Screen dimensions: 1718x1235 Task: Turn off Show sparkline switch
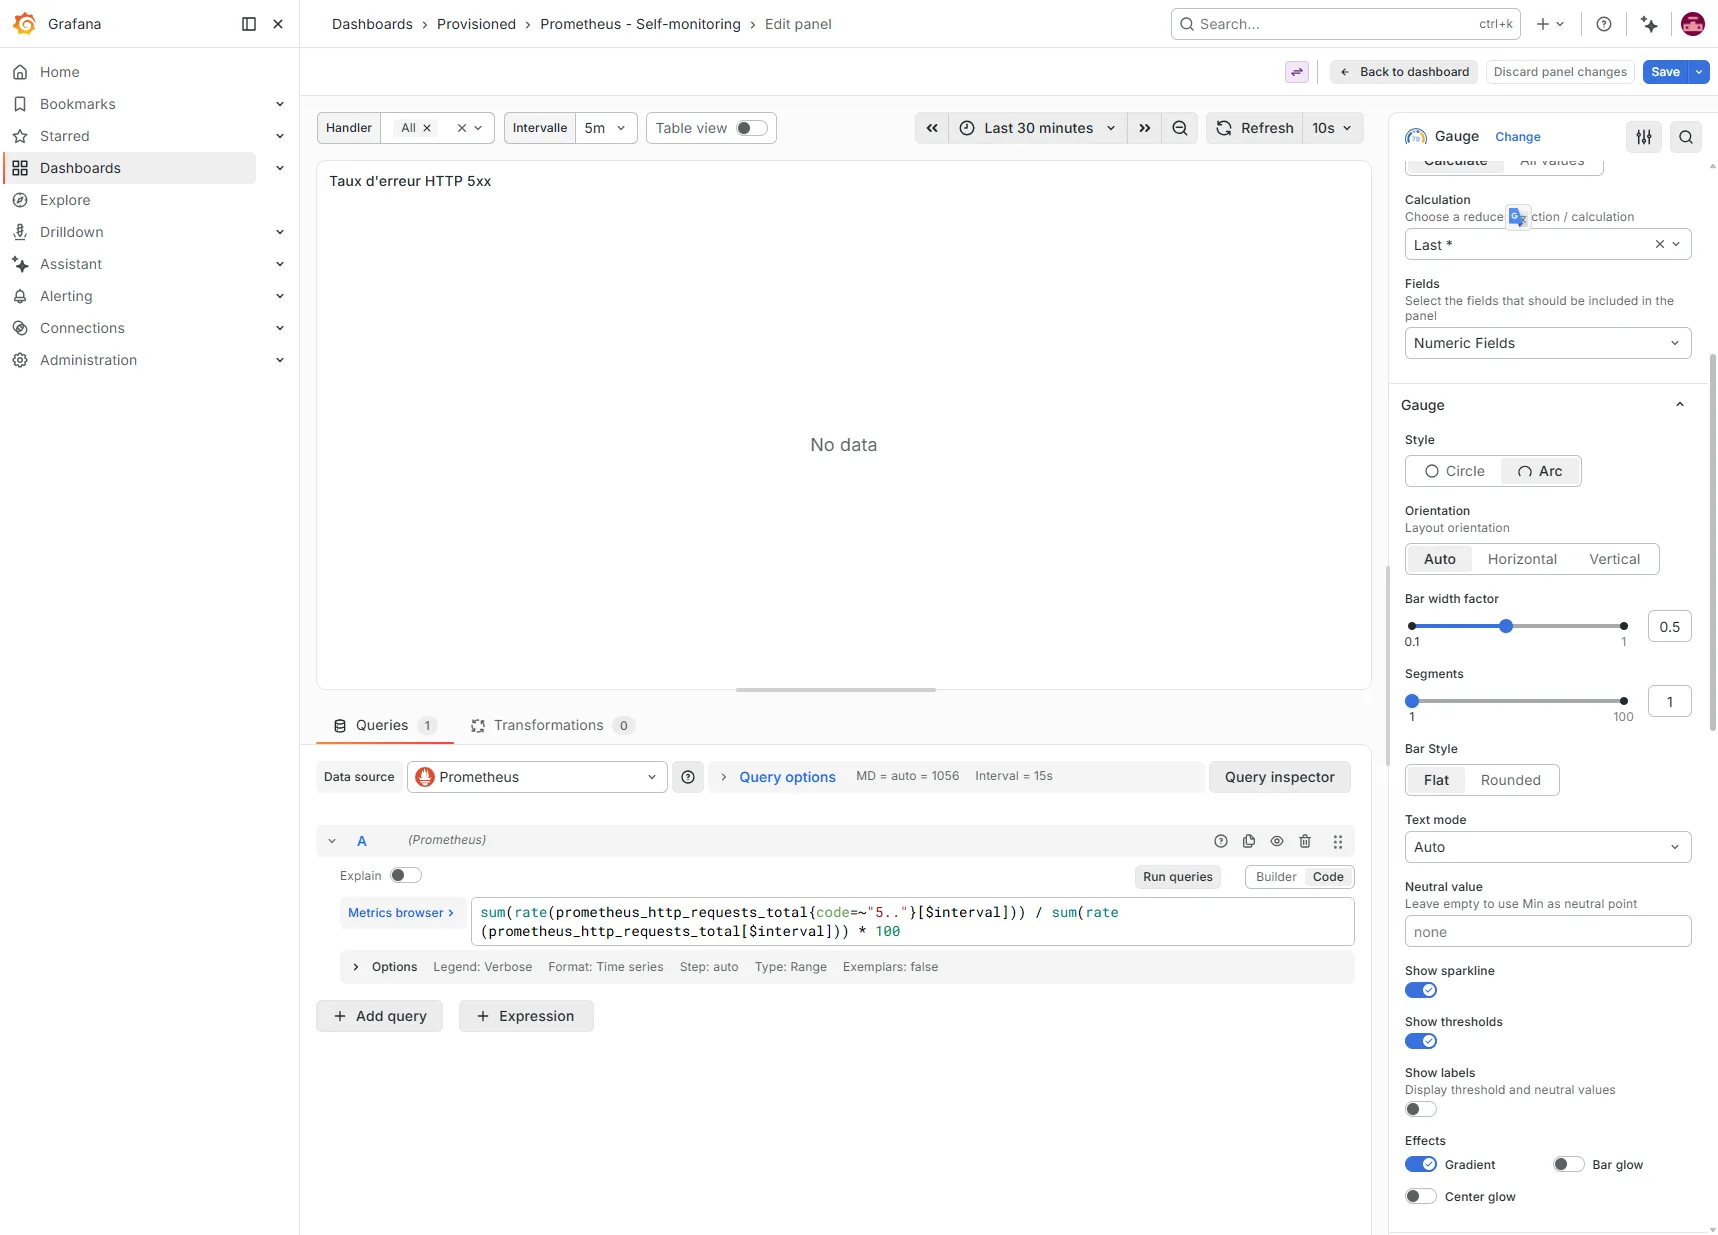pyautogui.click(x=1421, y=990)
